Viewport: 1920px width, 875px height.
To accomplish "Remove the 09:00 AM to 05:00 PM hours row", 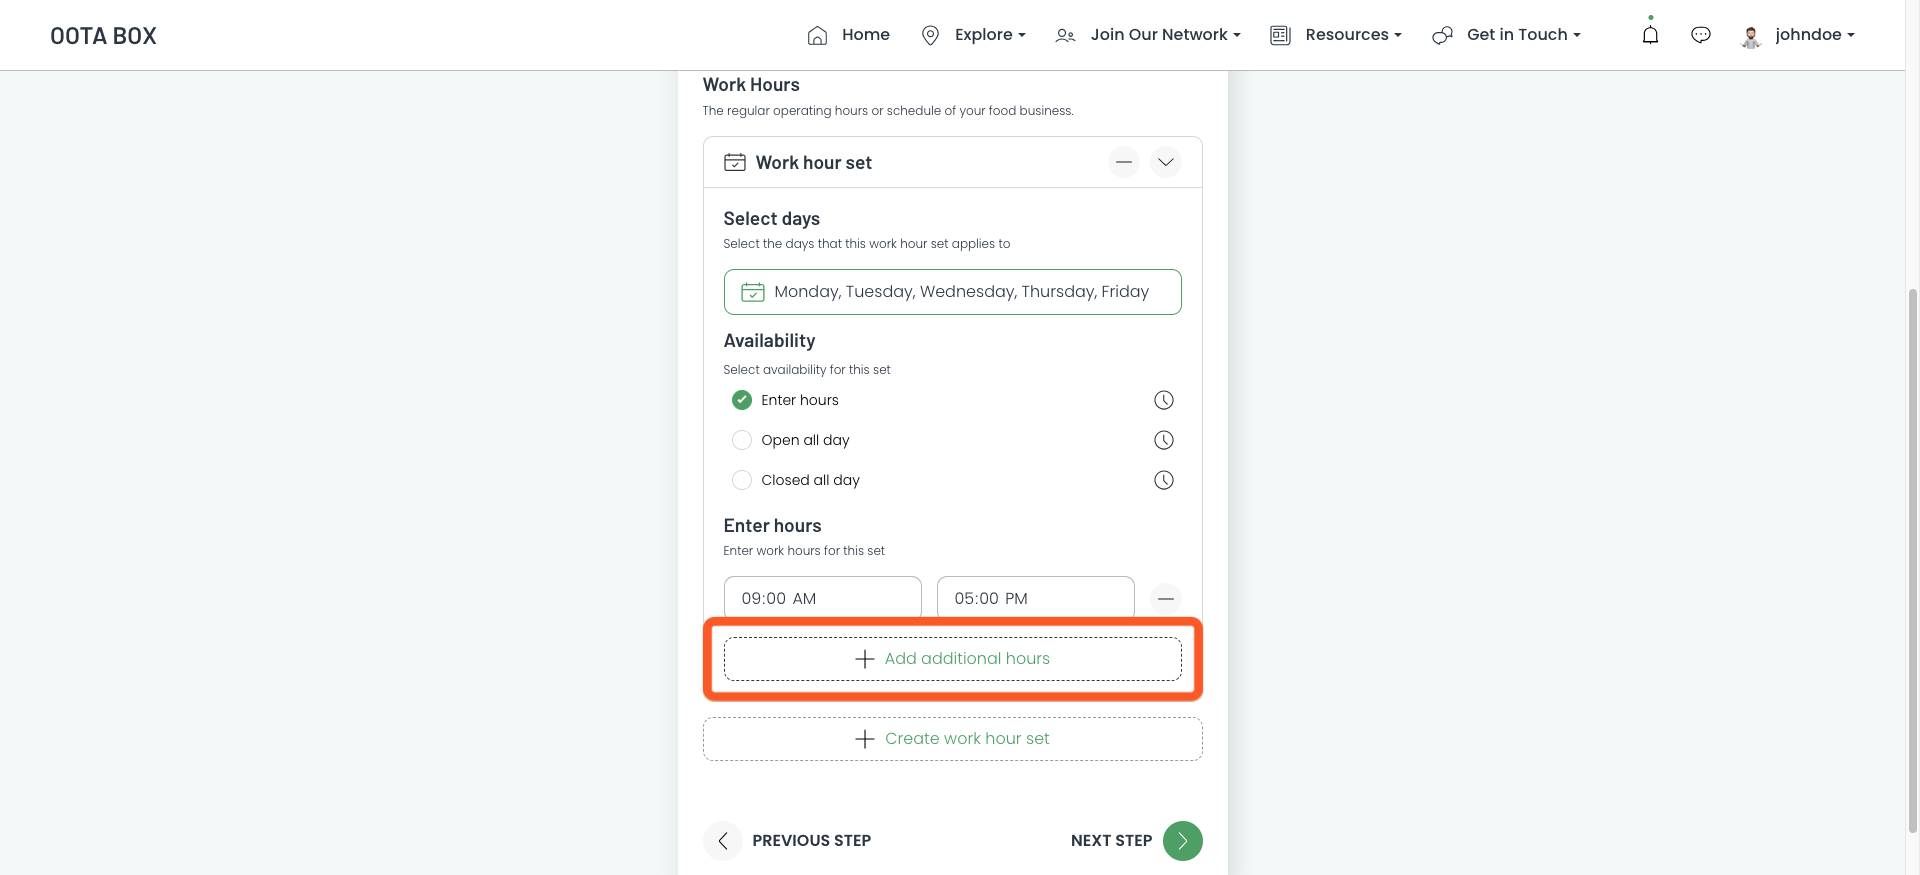I will 1165,599.
